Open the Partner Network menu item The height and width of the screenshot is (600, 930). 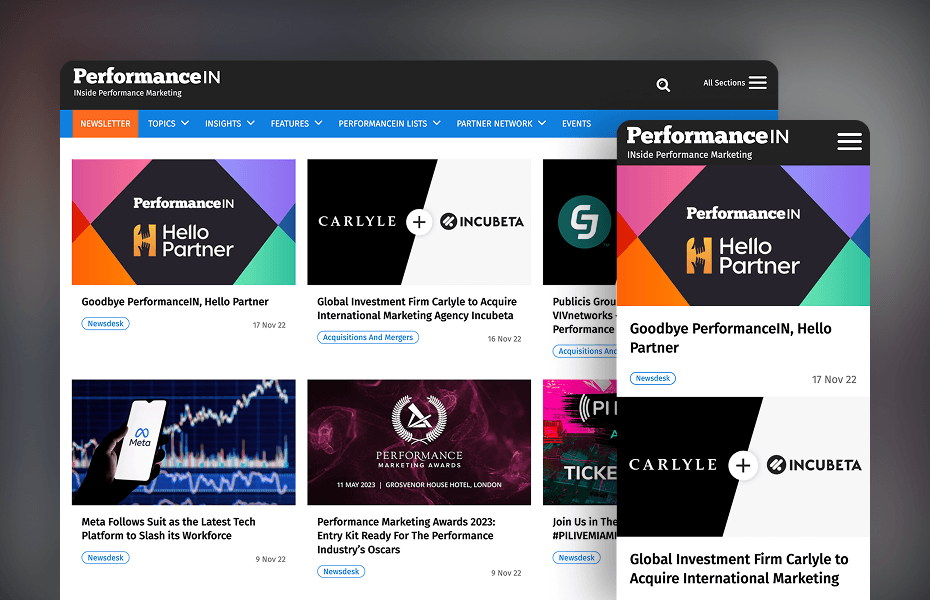point(494,123)
